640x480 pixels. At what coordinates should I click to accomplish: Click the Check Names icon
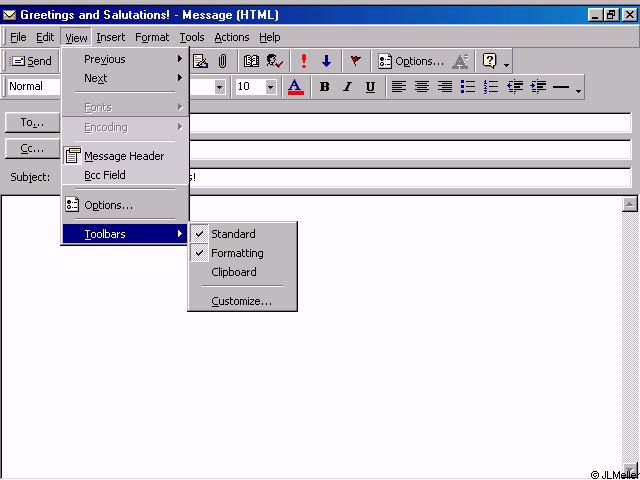tap(275, 61)
